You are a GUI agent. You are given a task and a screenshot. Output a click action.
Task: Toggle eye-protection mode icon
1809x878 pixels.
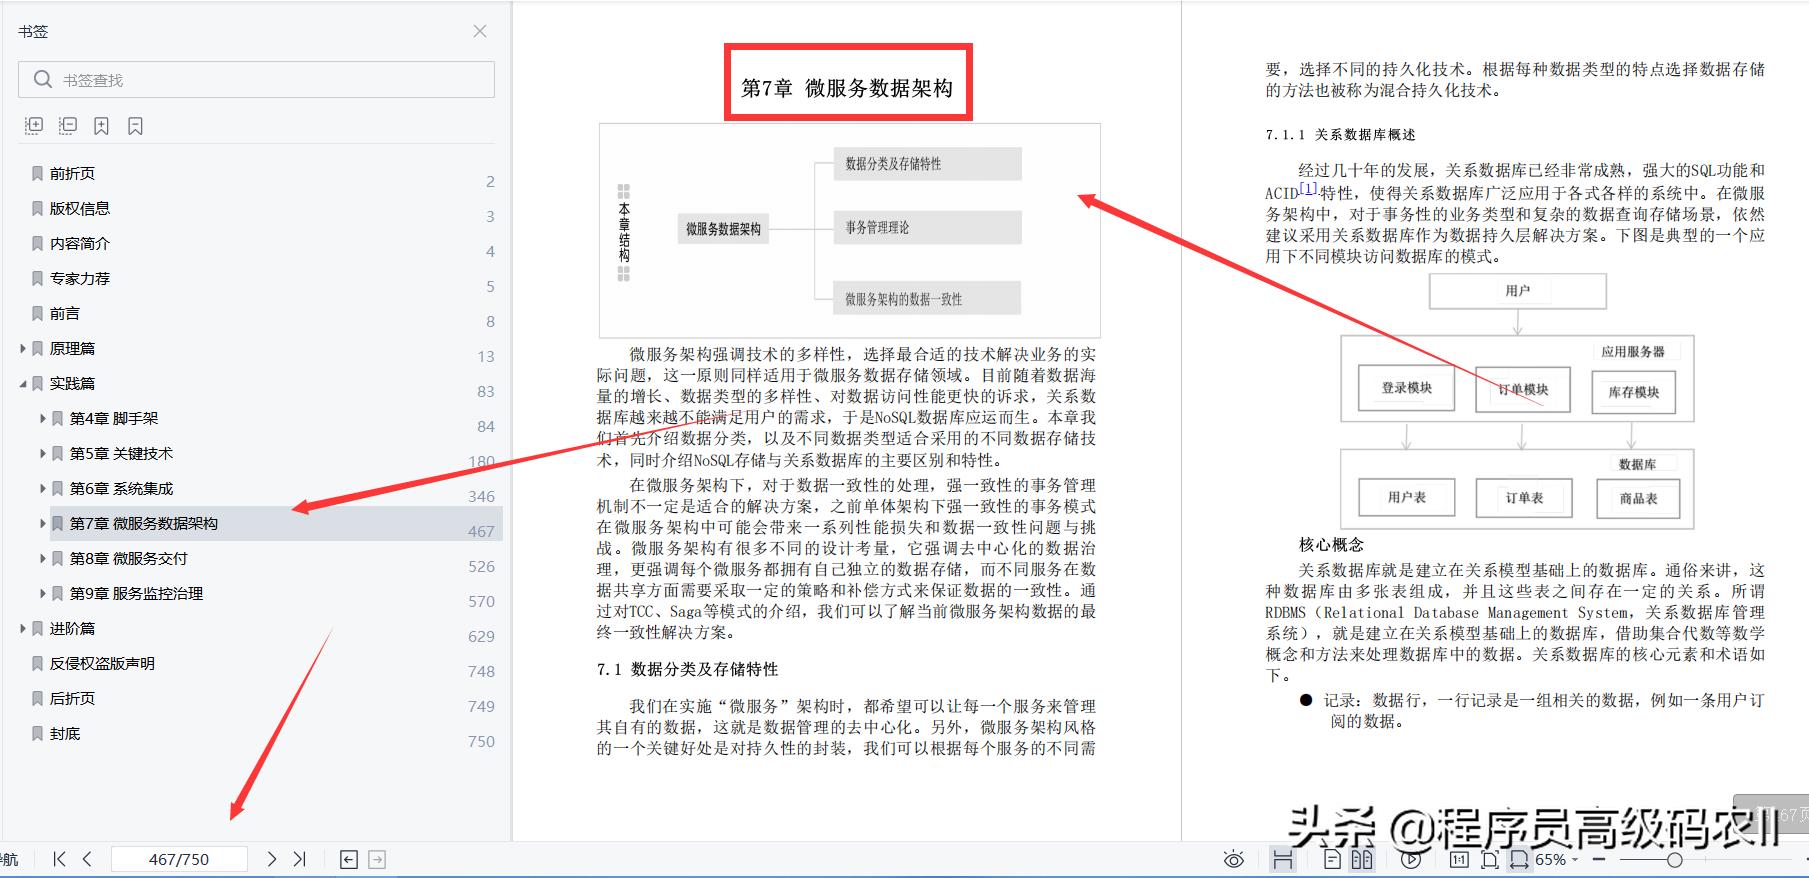click(1234, 860)
